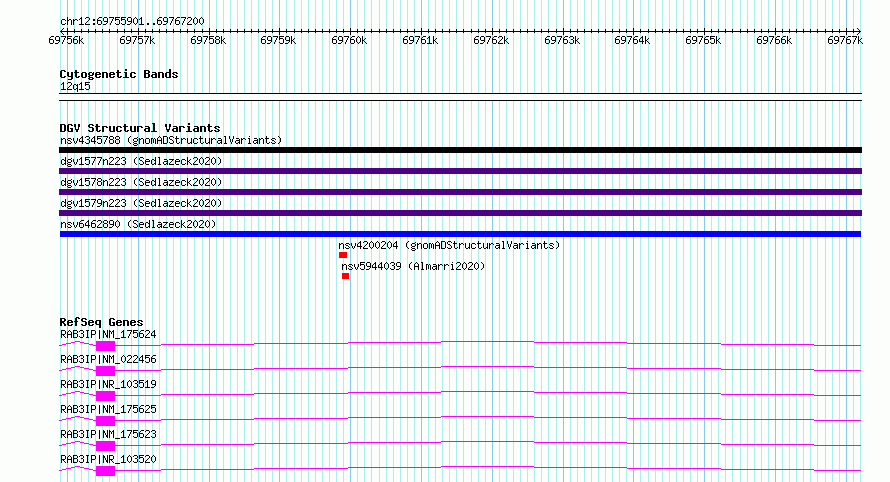Viewport: 890px width, 482px height.
Task: Click the 69761k ruler position
Action: [x=420, y=40]
